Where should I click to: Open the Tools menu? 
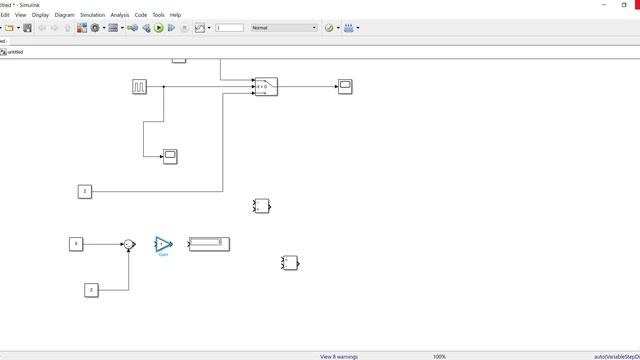click(158, 15)
